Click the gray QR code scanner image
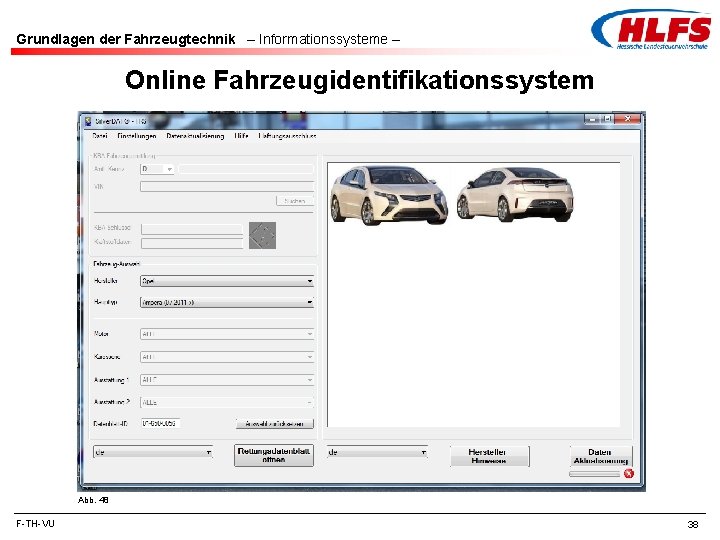 pyautogui.click(x=263, y=235)
